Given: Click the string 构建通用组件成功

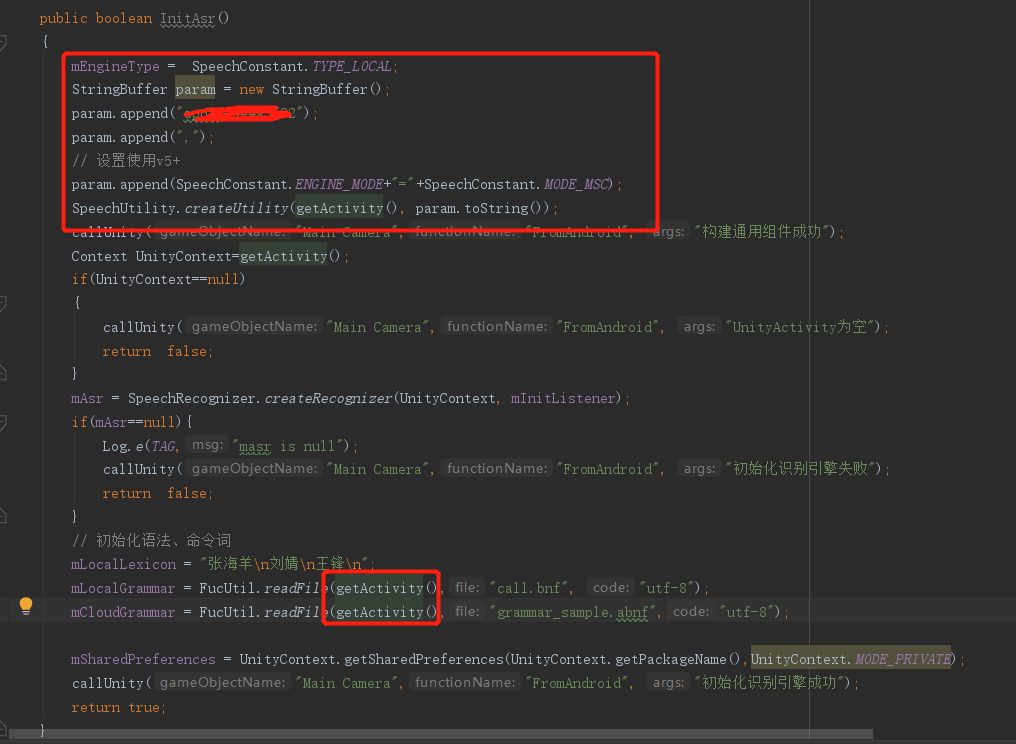Looking at the screenshot, I should coord(761,231).
